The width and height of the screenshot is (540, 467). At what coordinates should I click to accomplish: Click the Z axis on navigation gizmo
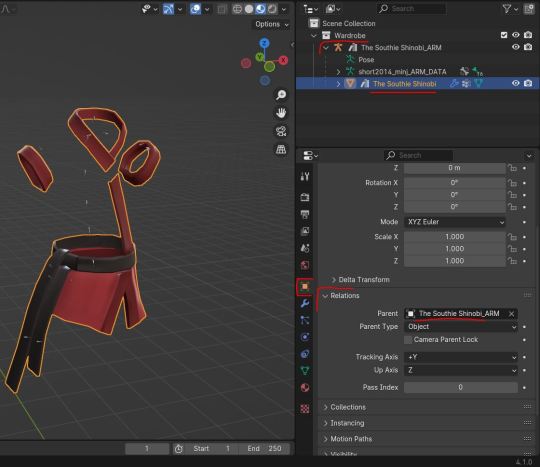264,43
